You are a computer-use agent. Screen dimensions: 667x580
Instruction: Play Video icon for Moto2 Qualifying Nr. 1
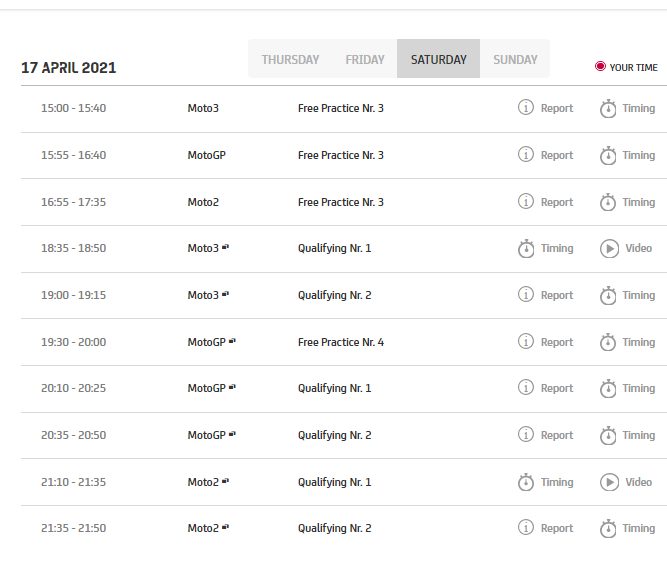point(610,482)
